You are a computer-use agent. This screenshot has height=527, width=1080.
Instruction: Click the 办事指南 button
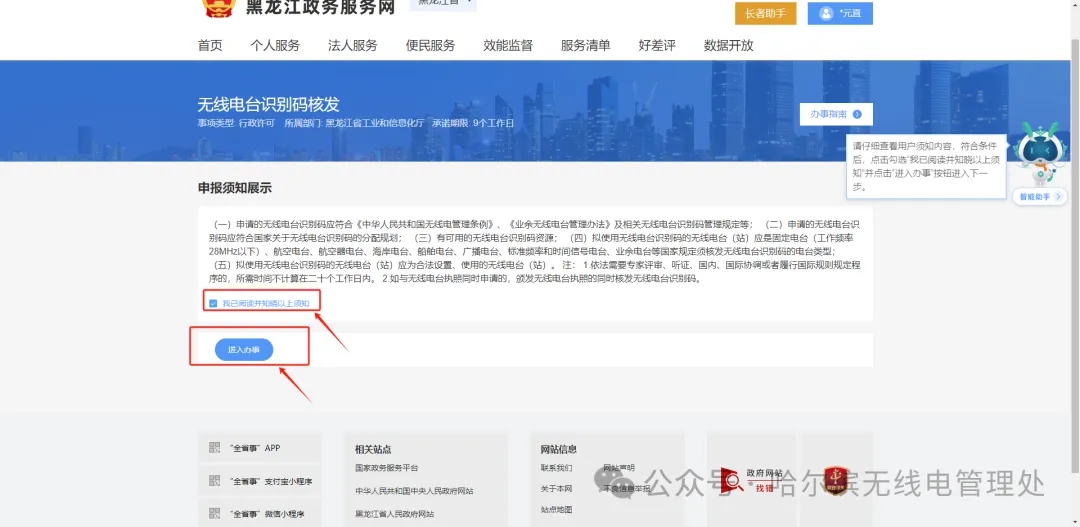coord(836,114)
